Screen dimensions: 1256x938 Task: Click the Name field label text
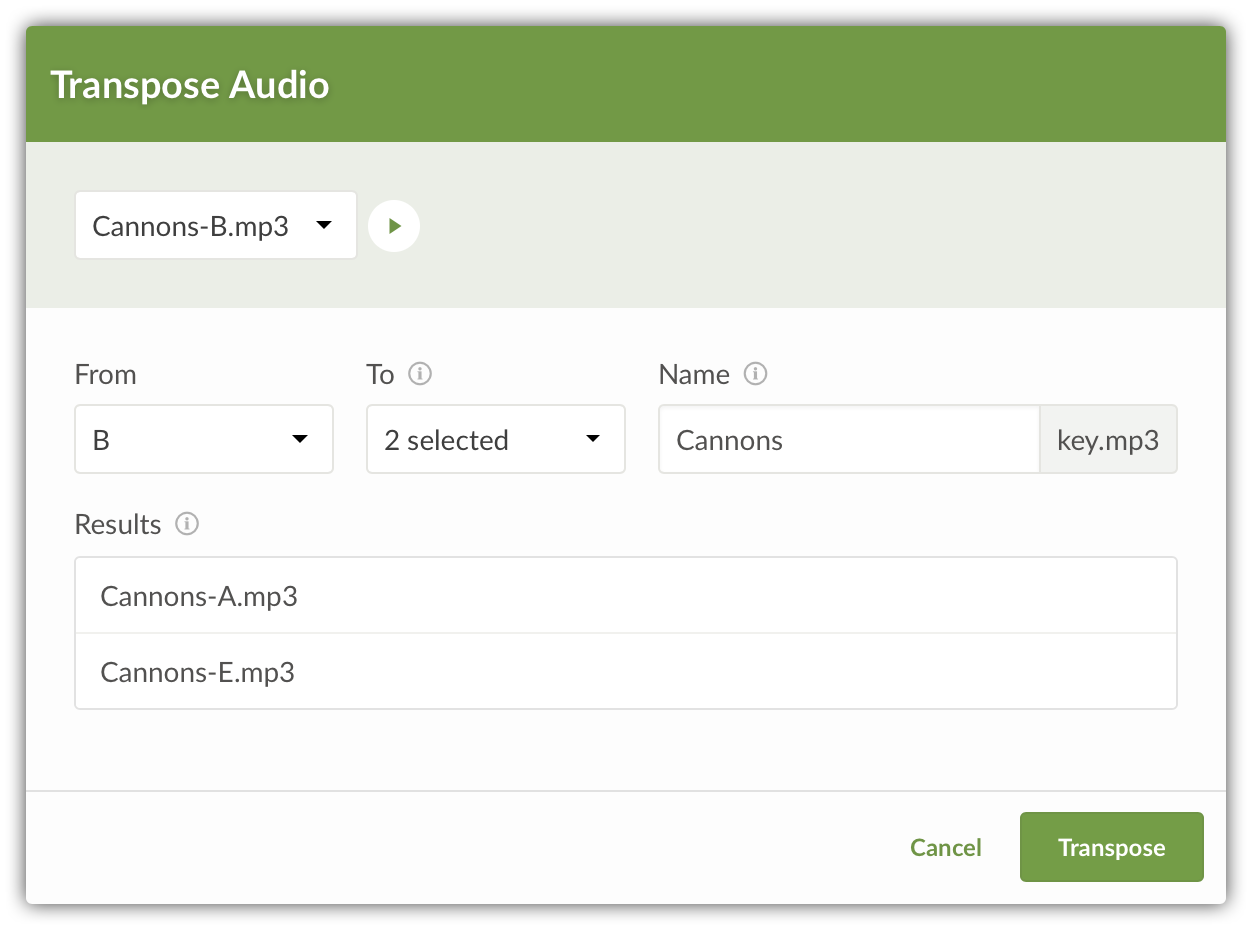point(694,374)
